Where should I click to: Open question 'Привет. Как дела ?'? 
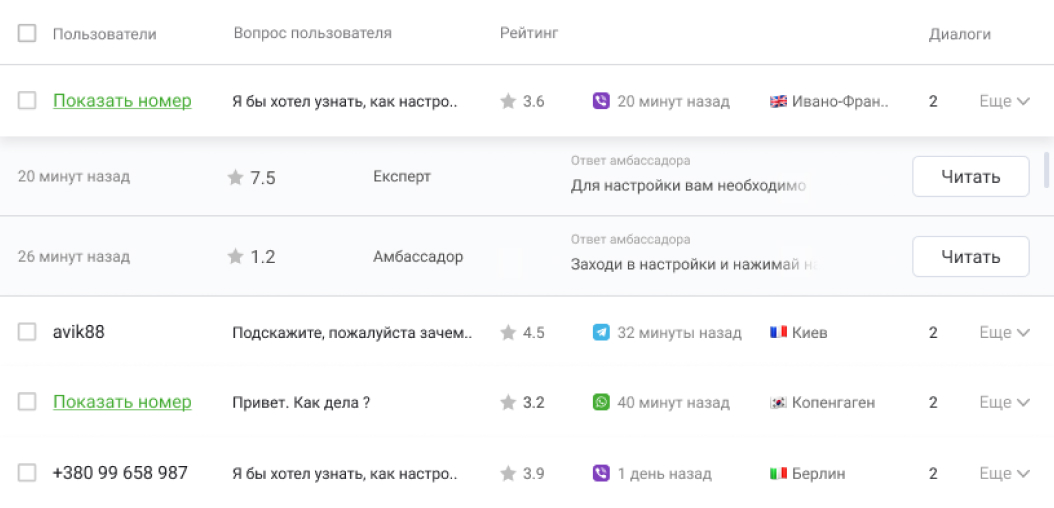(301, 402)
